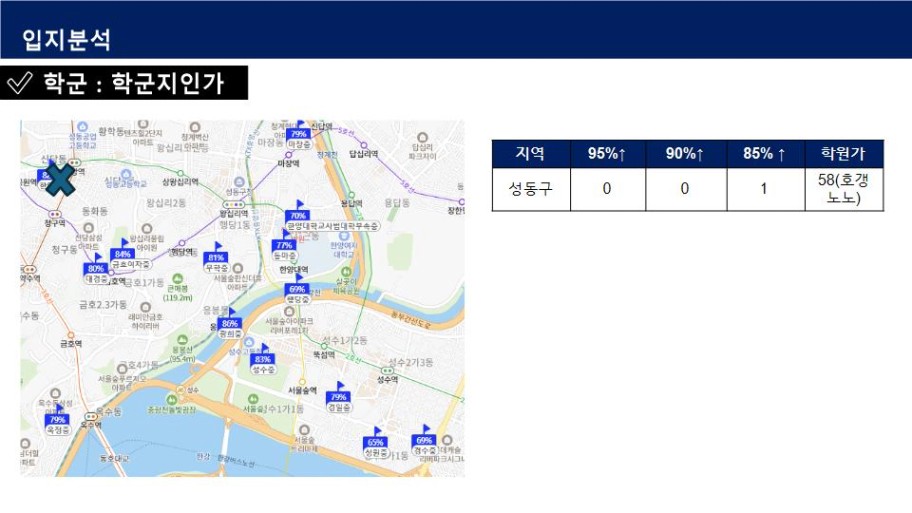Click the 지역 table header cell

pyautogui.click(x=530, y=154)
